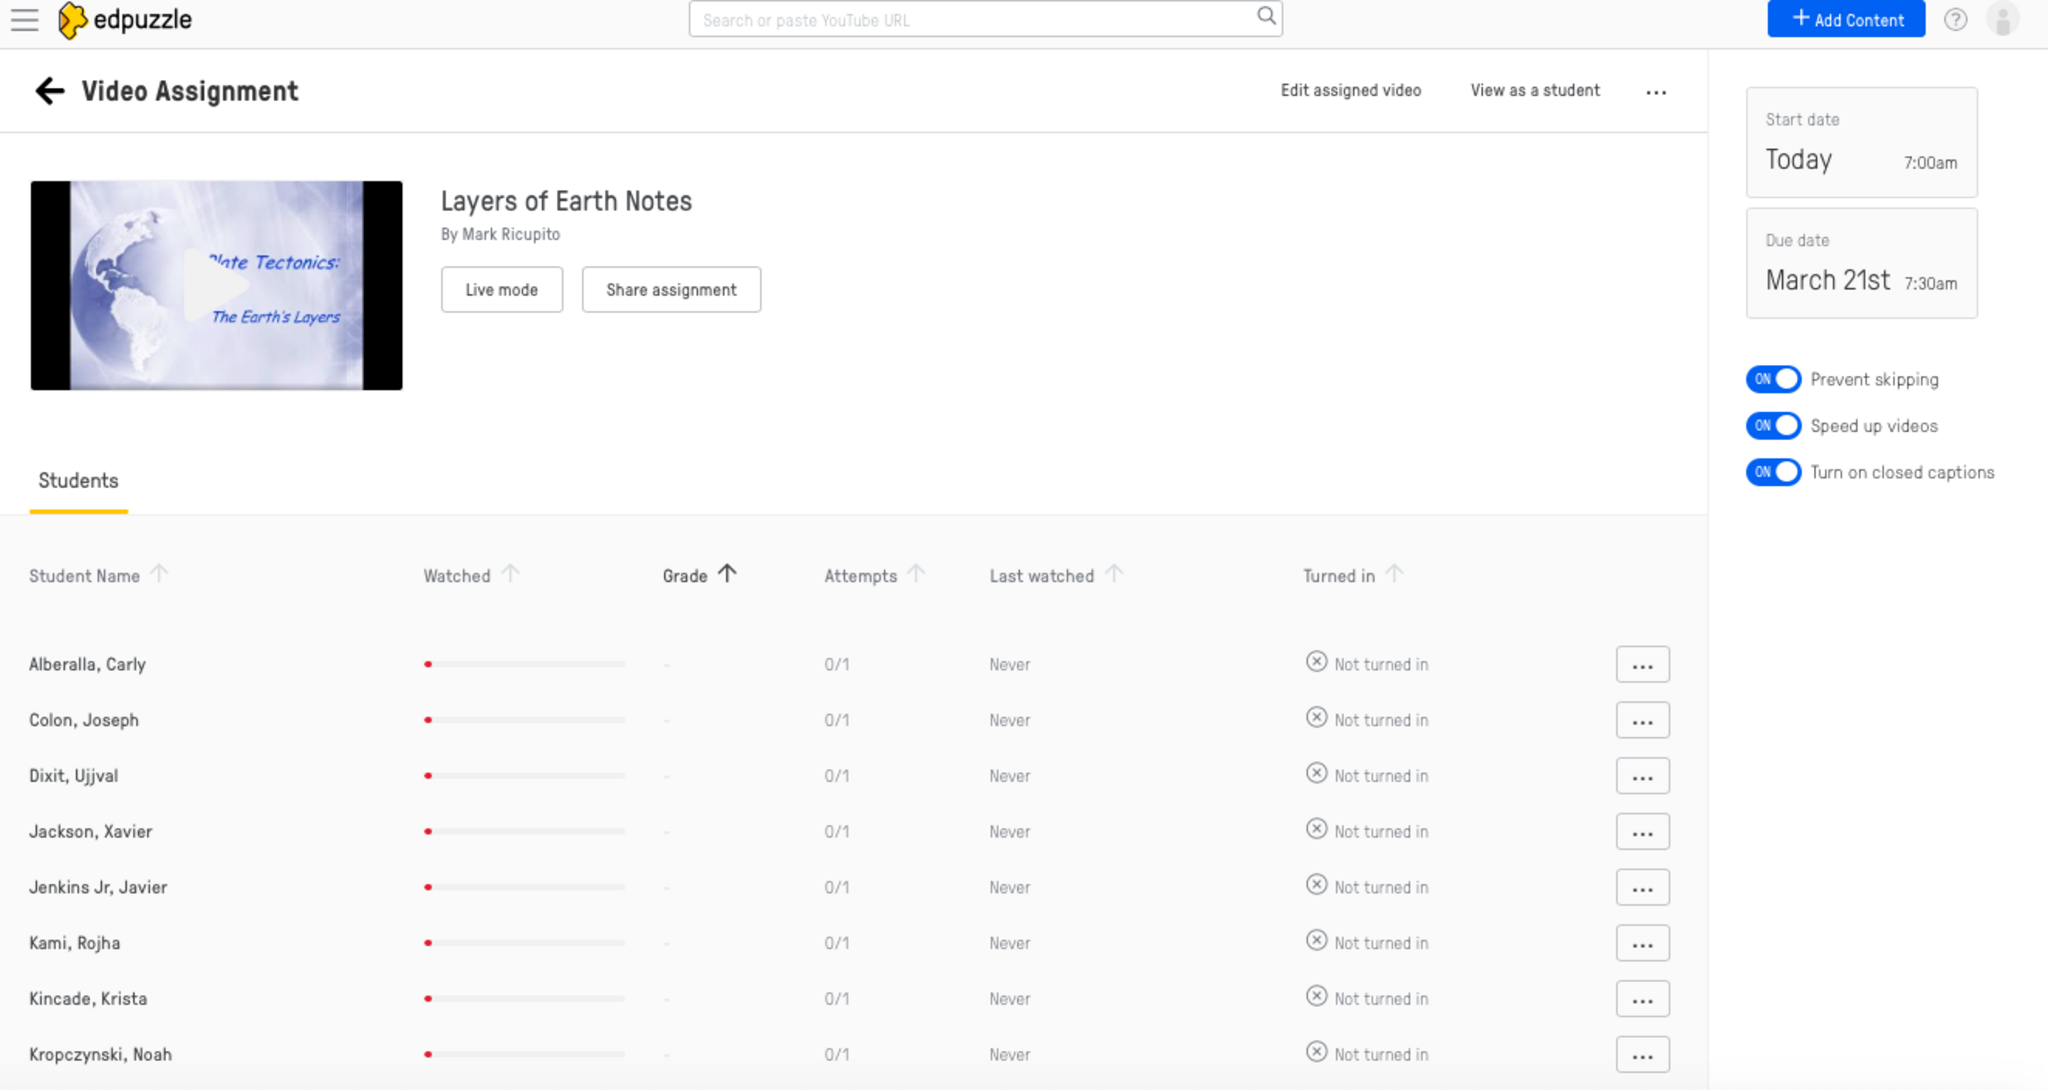Disable the Prevent skipping toggle
The width and height of the screenshot is (2048, 1090).
pyautogui.click(x=1773, y=380)
